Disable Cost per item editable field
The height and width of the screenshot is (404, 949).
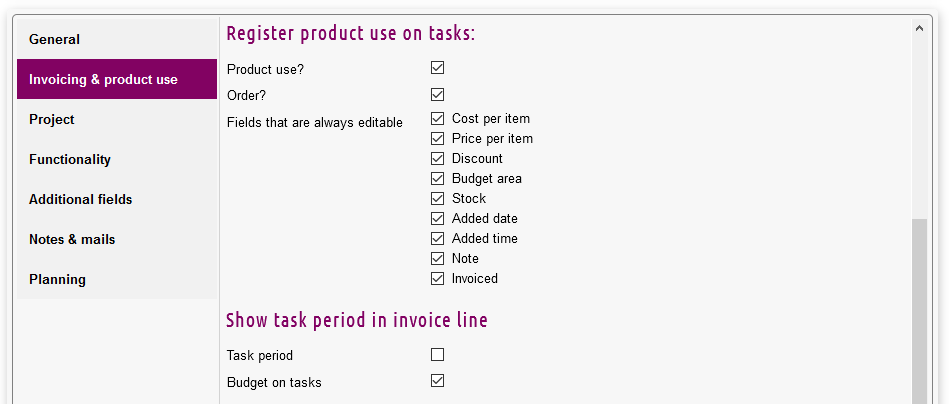pos(437,118)
